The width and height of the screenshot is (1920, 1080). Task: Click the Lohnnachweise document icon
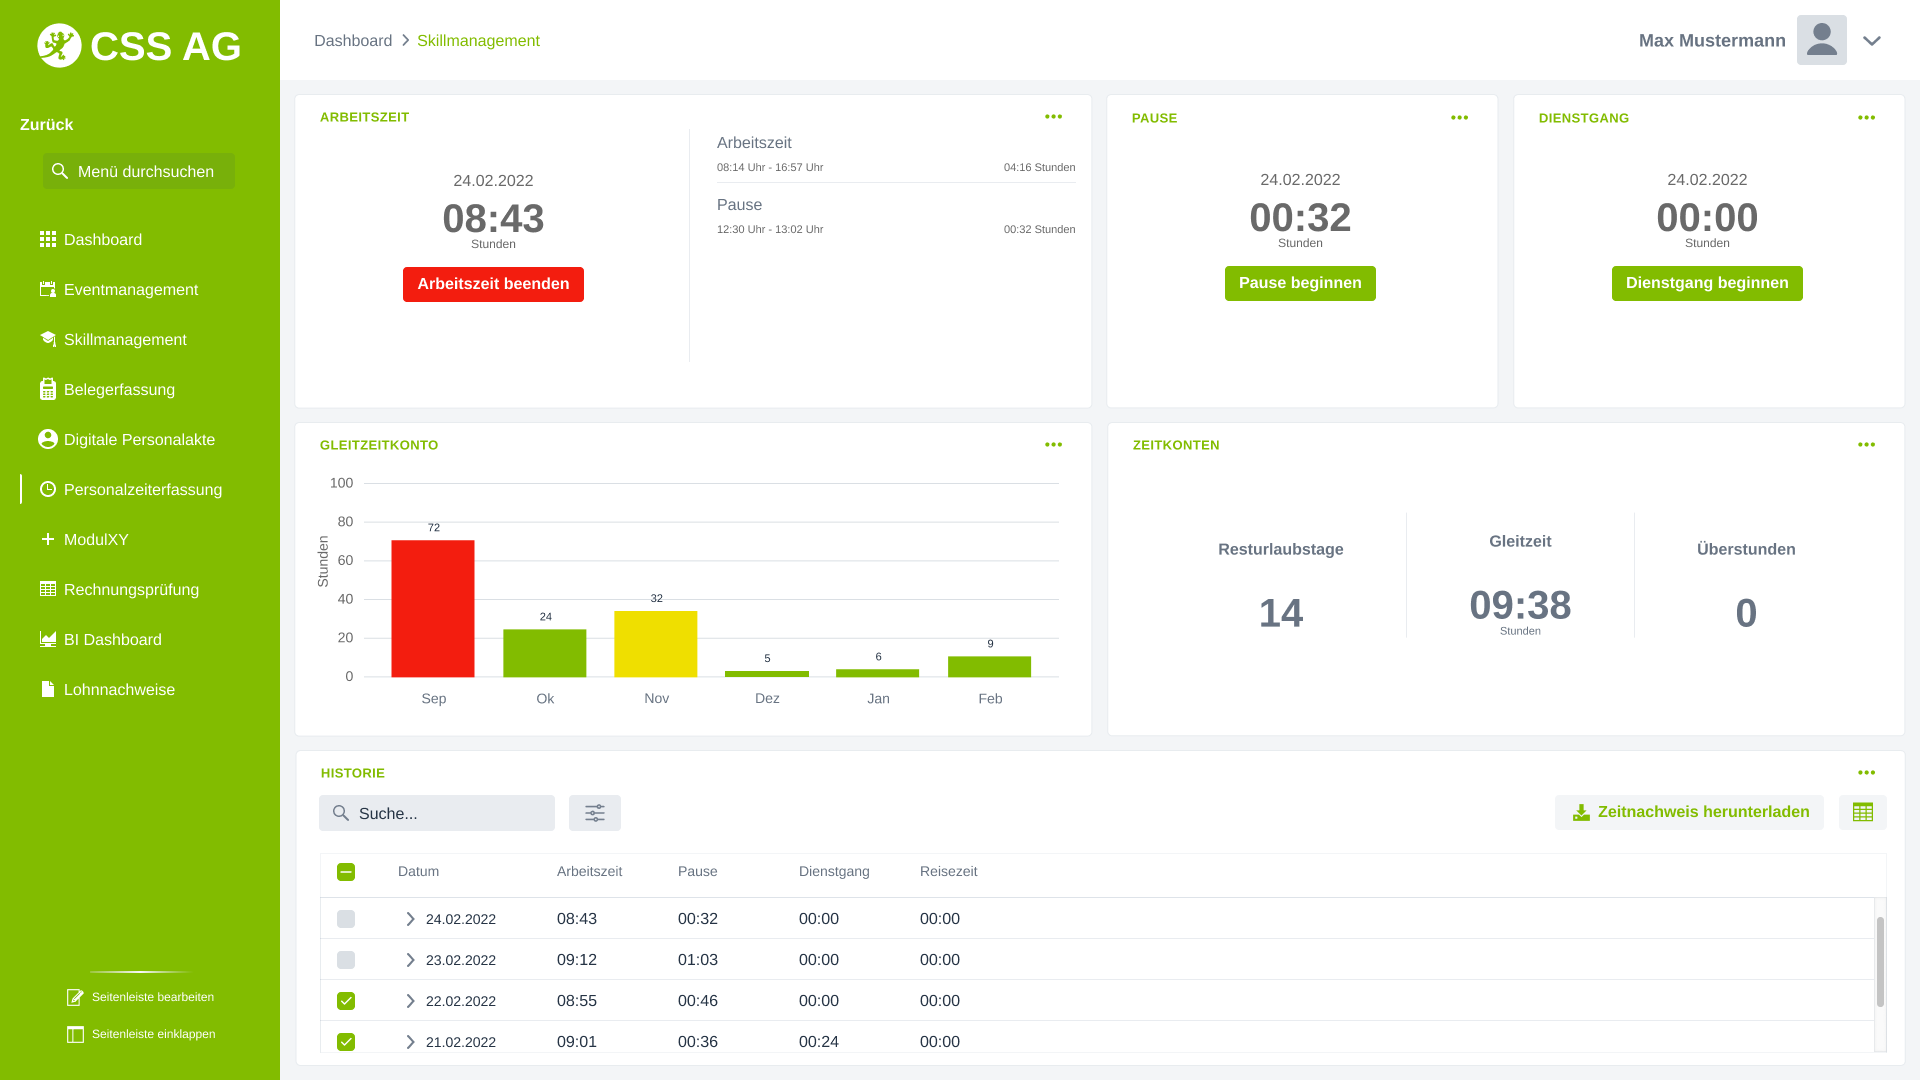(x=47, y=689)
